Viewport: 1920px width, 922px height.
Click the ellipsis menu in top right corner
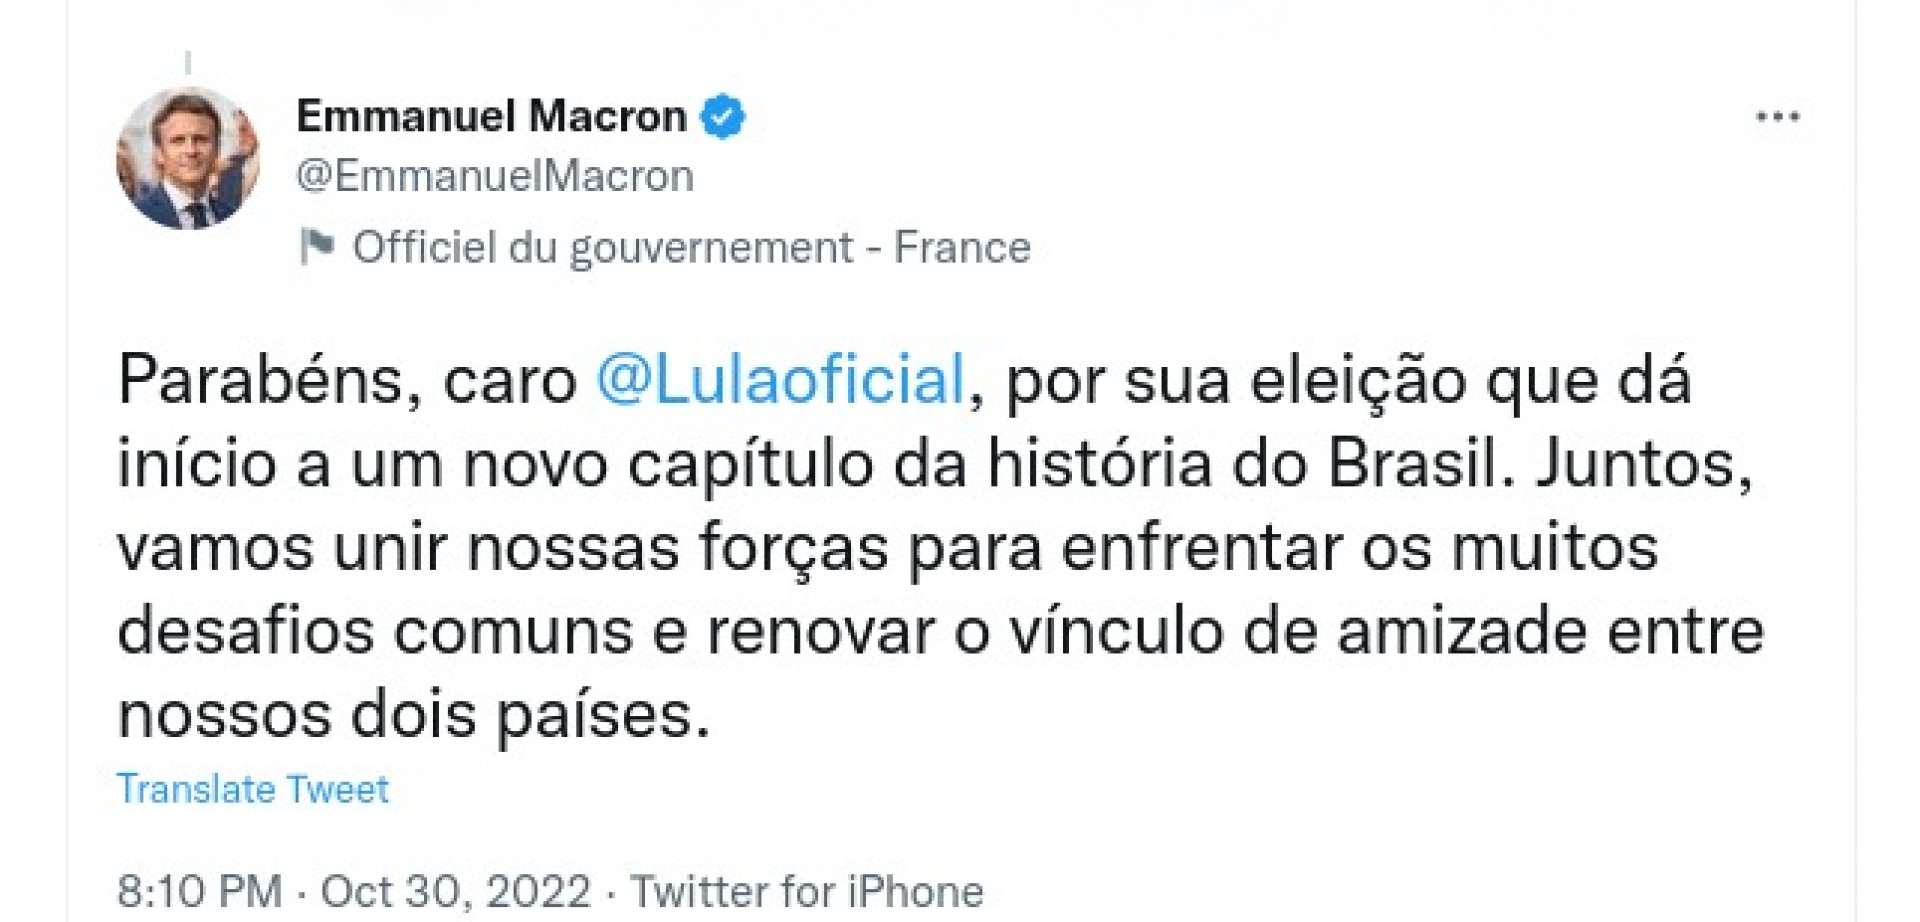(x=1776, y=115)
